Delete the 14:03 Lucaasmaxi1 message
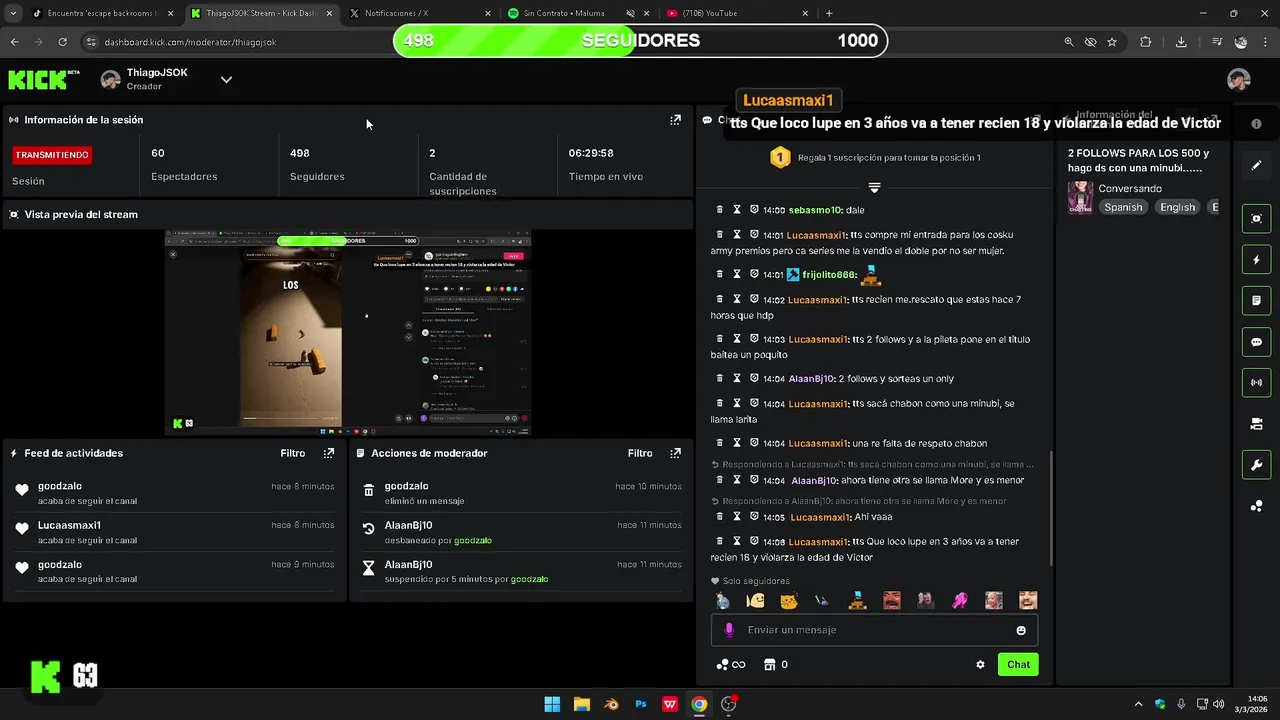The width and height of the screenshot is (1280, 720). (719, 339)
